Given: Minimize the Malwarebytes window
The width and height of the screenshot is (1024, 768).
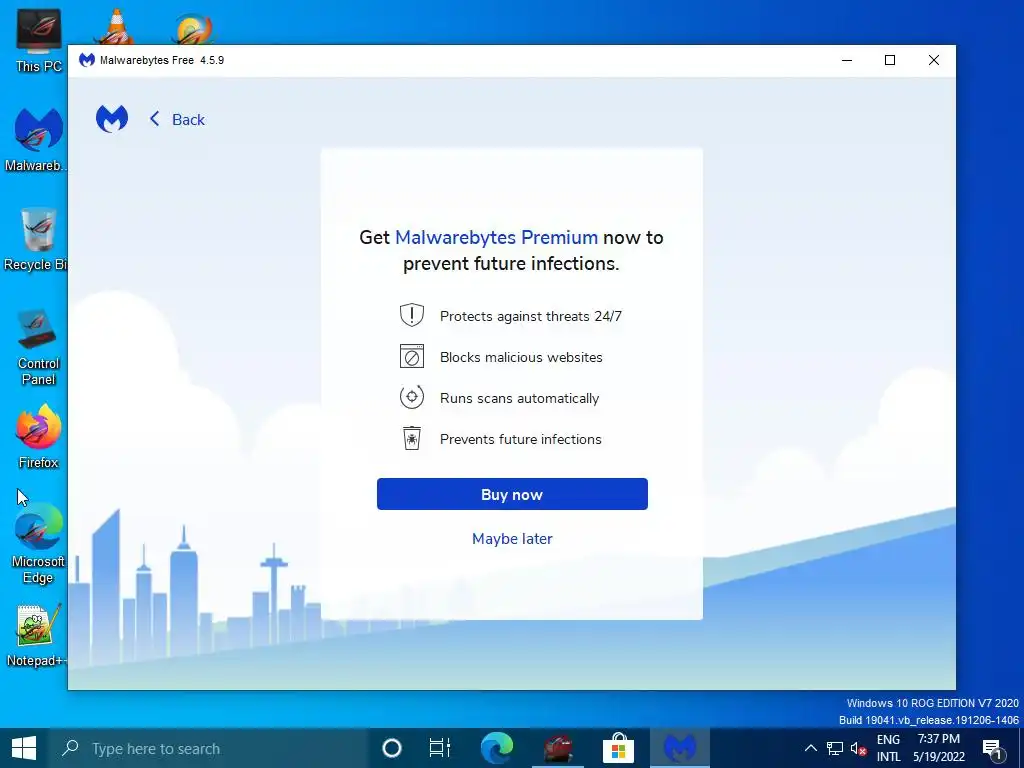Looking at the screenshot, I should 847,60.
